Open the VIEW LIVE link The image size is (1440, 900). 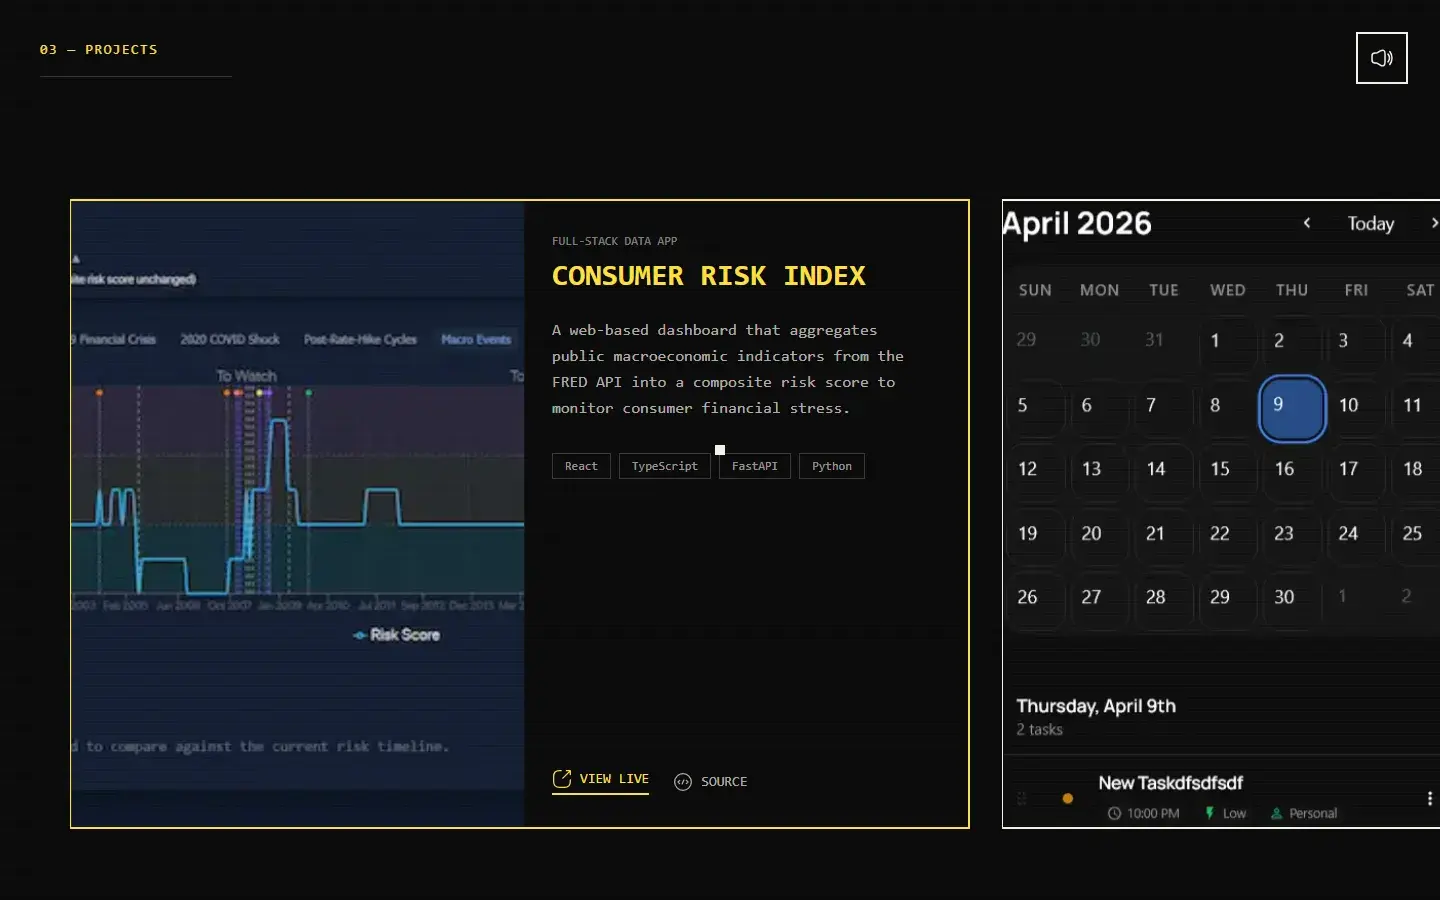pos(600,780)
